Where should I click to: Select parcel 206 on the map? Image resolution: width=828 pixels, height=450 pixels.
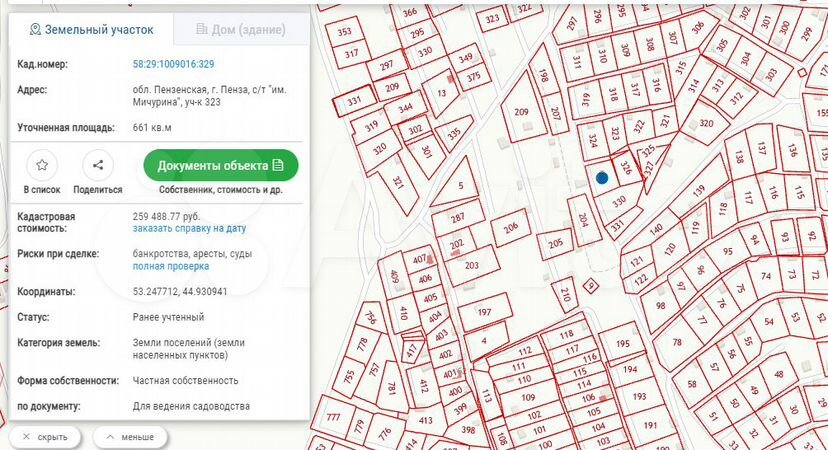[x=511, y=228]
